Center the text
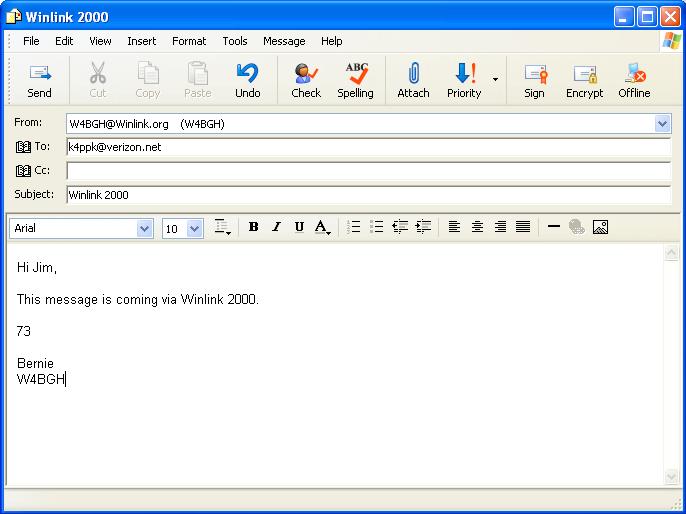This screenshot has width=686, height=514. 477,227
